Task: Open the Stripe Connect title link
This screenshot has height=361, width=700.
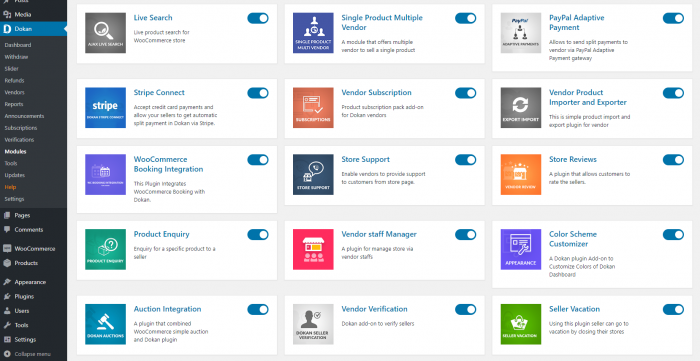Action: pyautogui.click(x=159, y=93)
